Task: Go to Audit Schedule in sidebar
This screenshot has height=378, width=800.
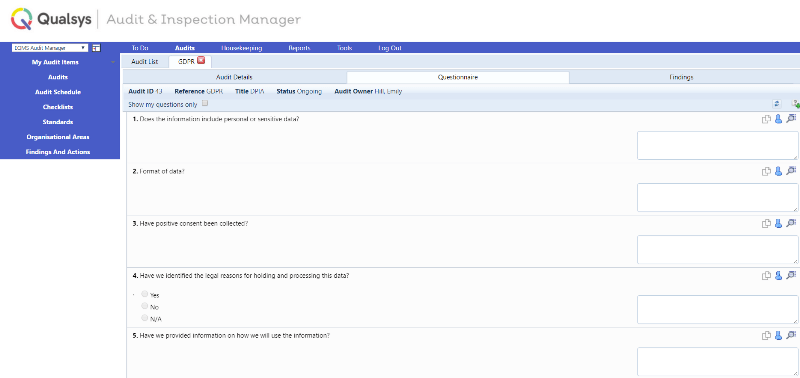Action: click(x=58, y=92)
